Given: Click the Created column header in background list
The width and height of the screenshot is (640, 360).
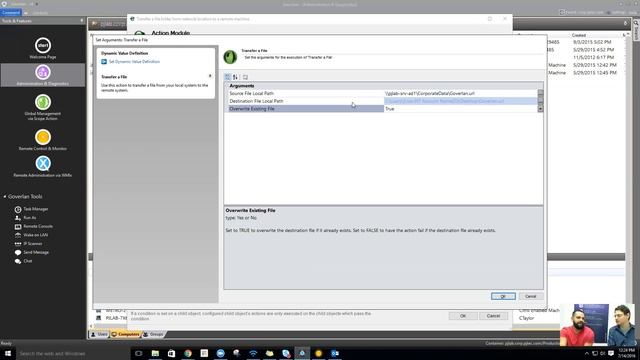Looking at the screenshot, I should pos(579,36).
